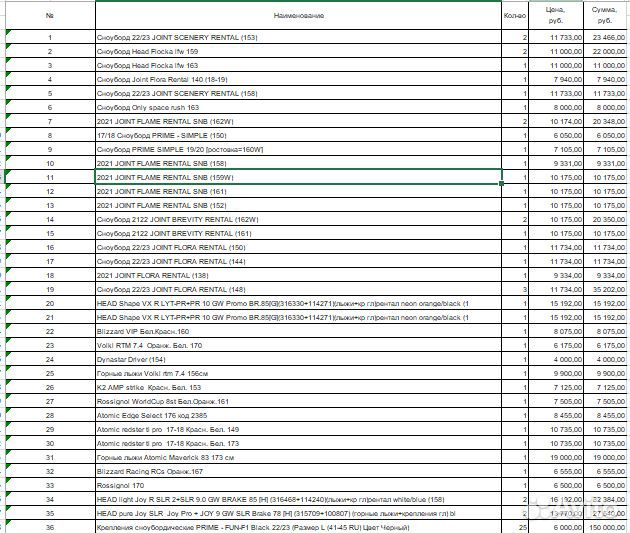Click the 'Atomic Edge Select 176' cell
The width and height of the screenshot is (630, 533).
point(298,415)
